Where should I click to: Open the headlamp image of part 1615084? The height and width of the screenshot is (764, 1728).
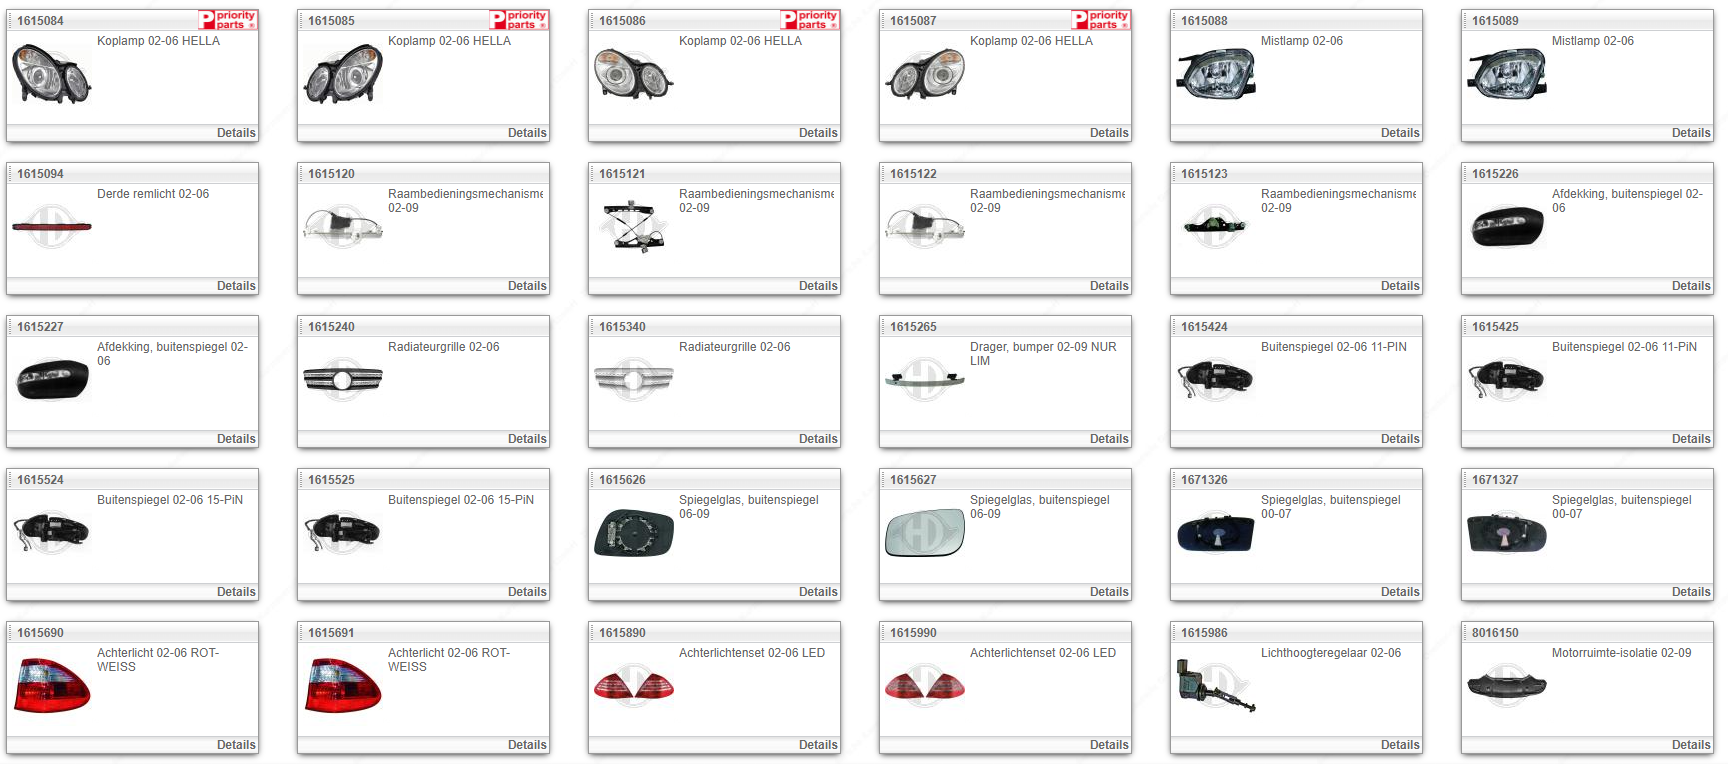pos(51,74)
